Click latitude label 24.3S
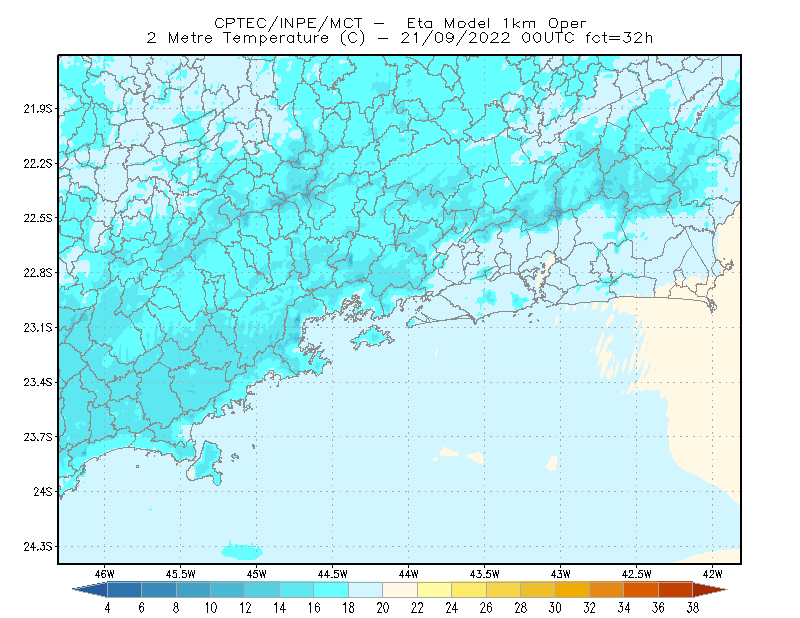Image resolution: width=800 pixels, height=618 pixels. pos(37,547)
